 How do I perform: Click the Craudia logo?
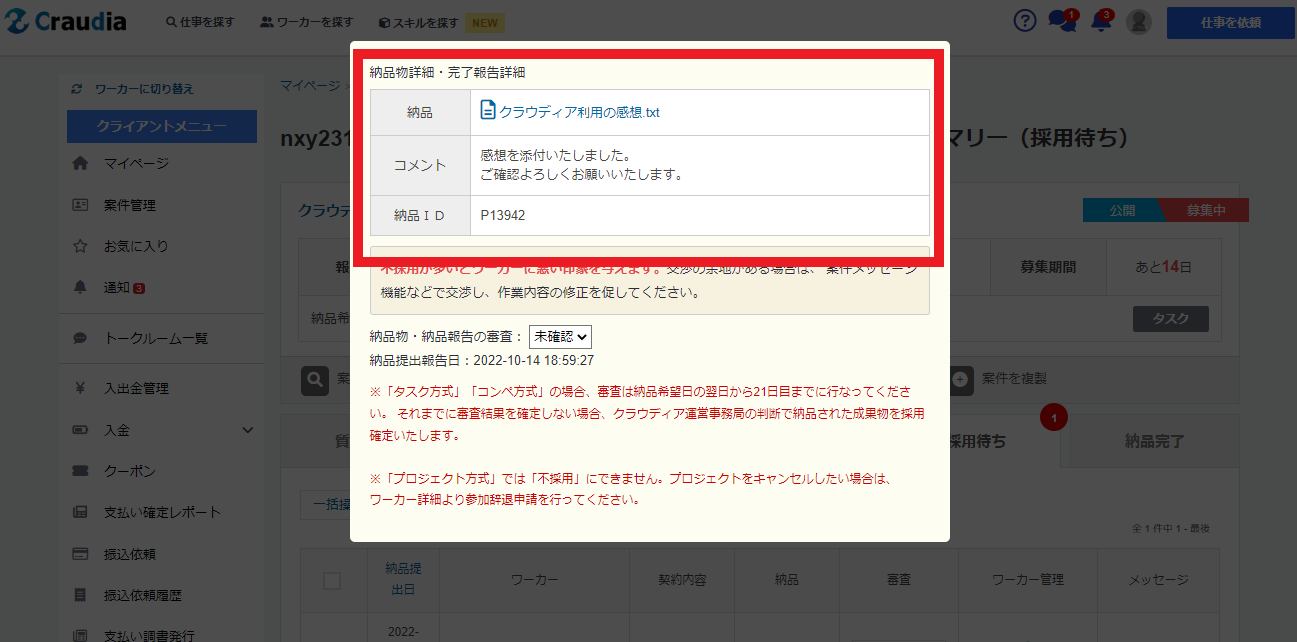click(x=70, y=22)
